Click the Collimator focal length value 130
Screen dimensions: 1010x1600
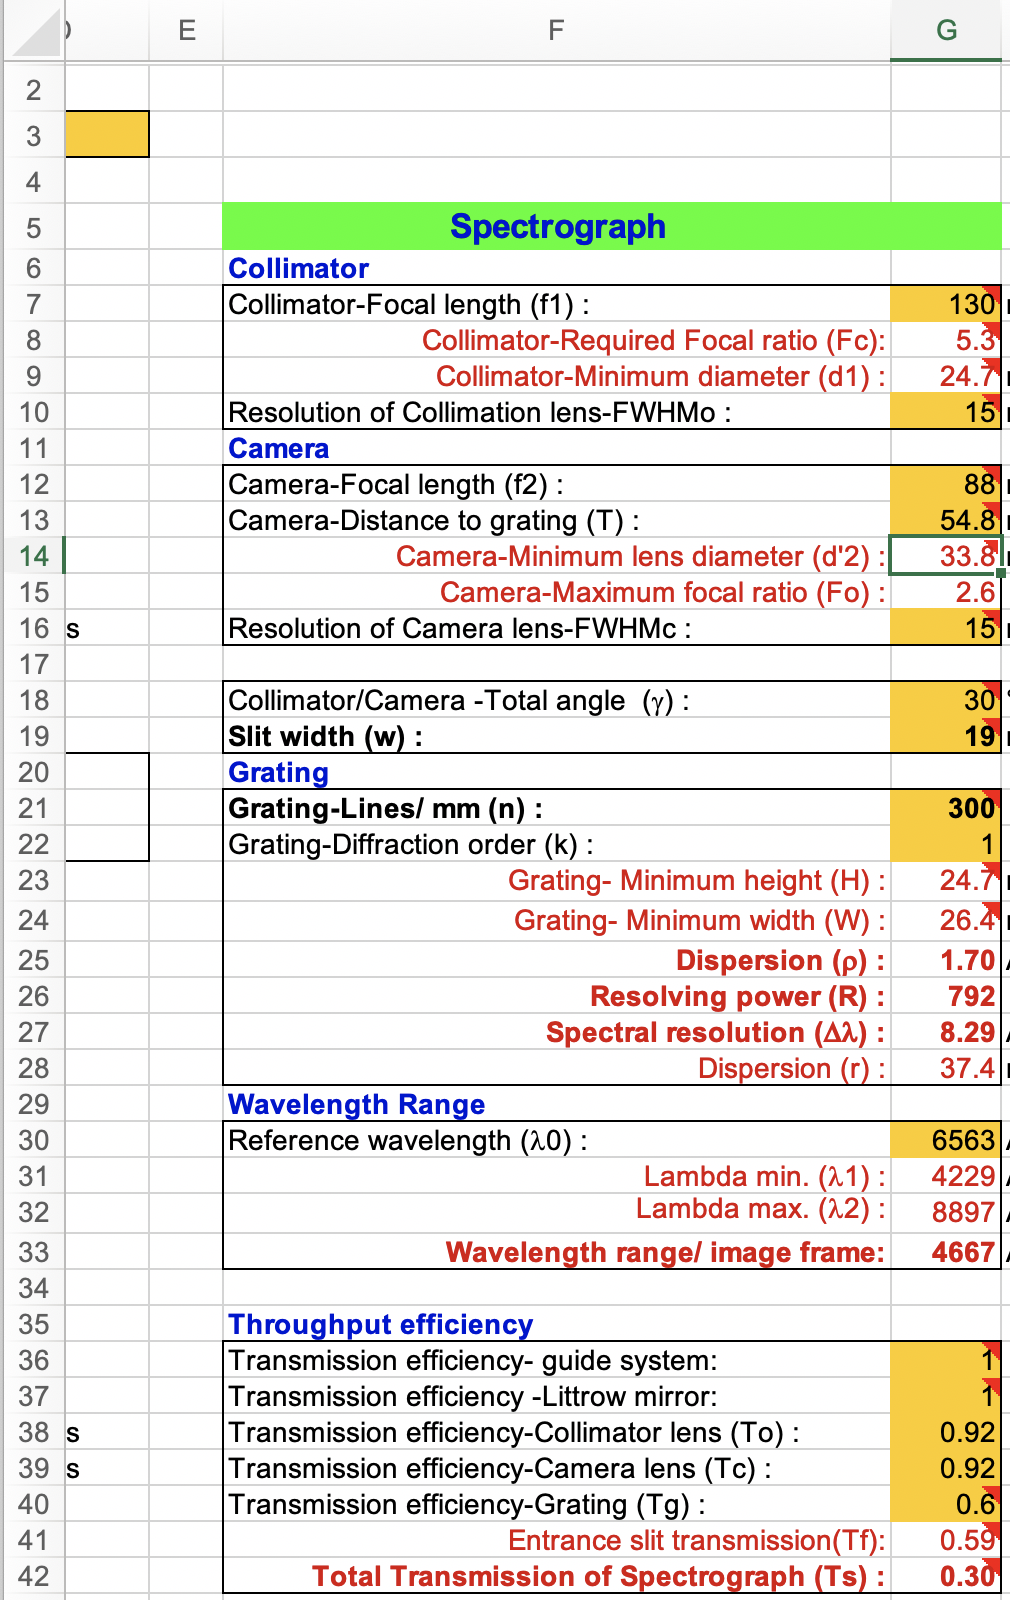(945, 304)
